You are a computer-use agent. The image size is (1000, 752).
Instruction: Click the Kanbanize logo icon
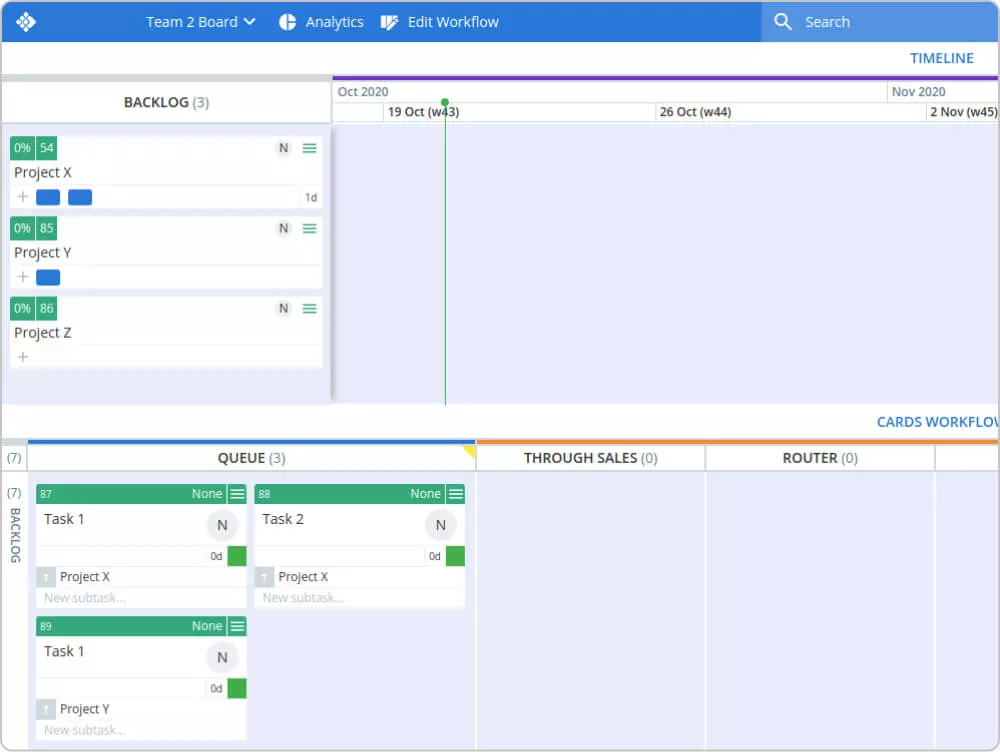(x=26, y=21)
